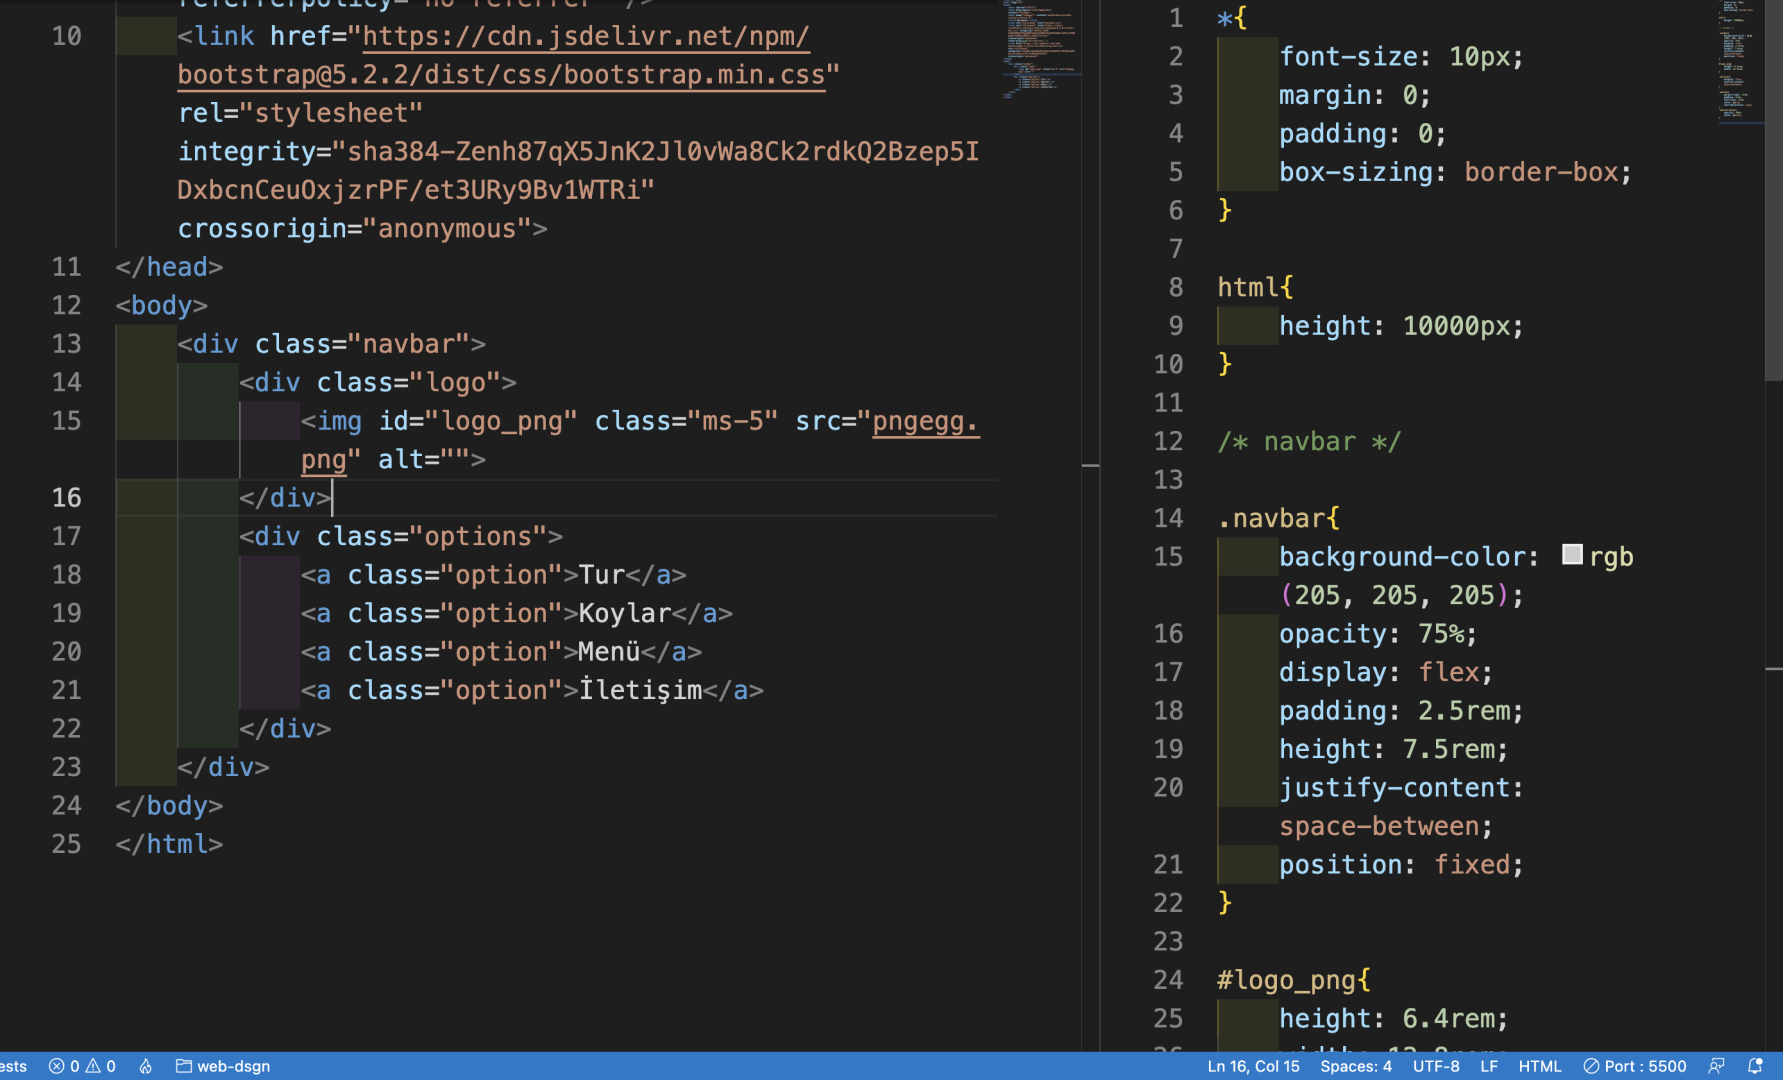Place cursor on 'Tur' option text
The height and width of the screenshot is (1080, 1783).
602,575
